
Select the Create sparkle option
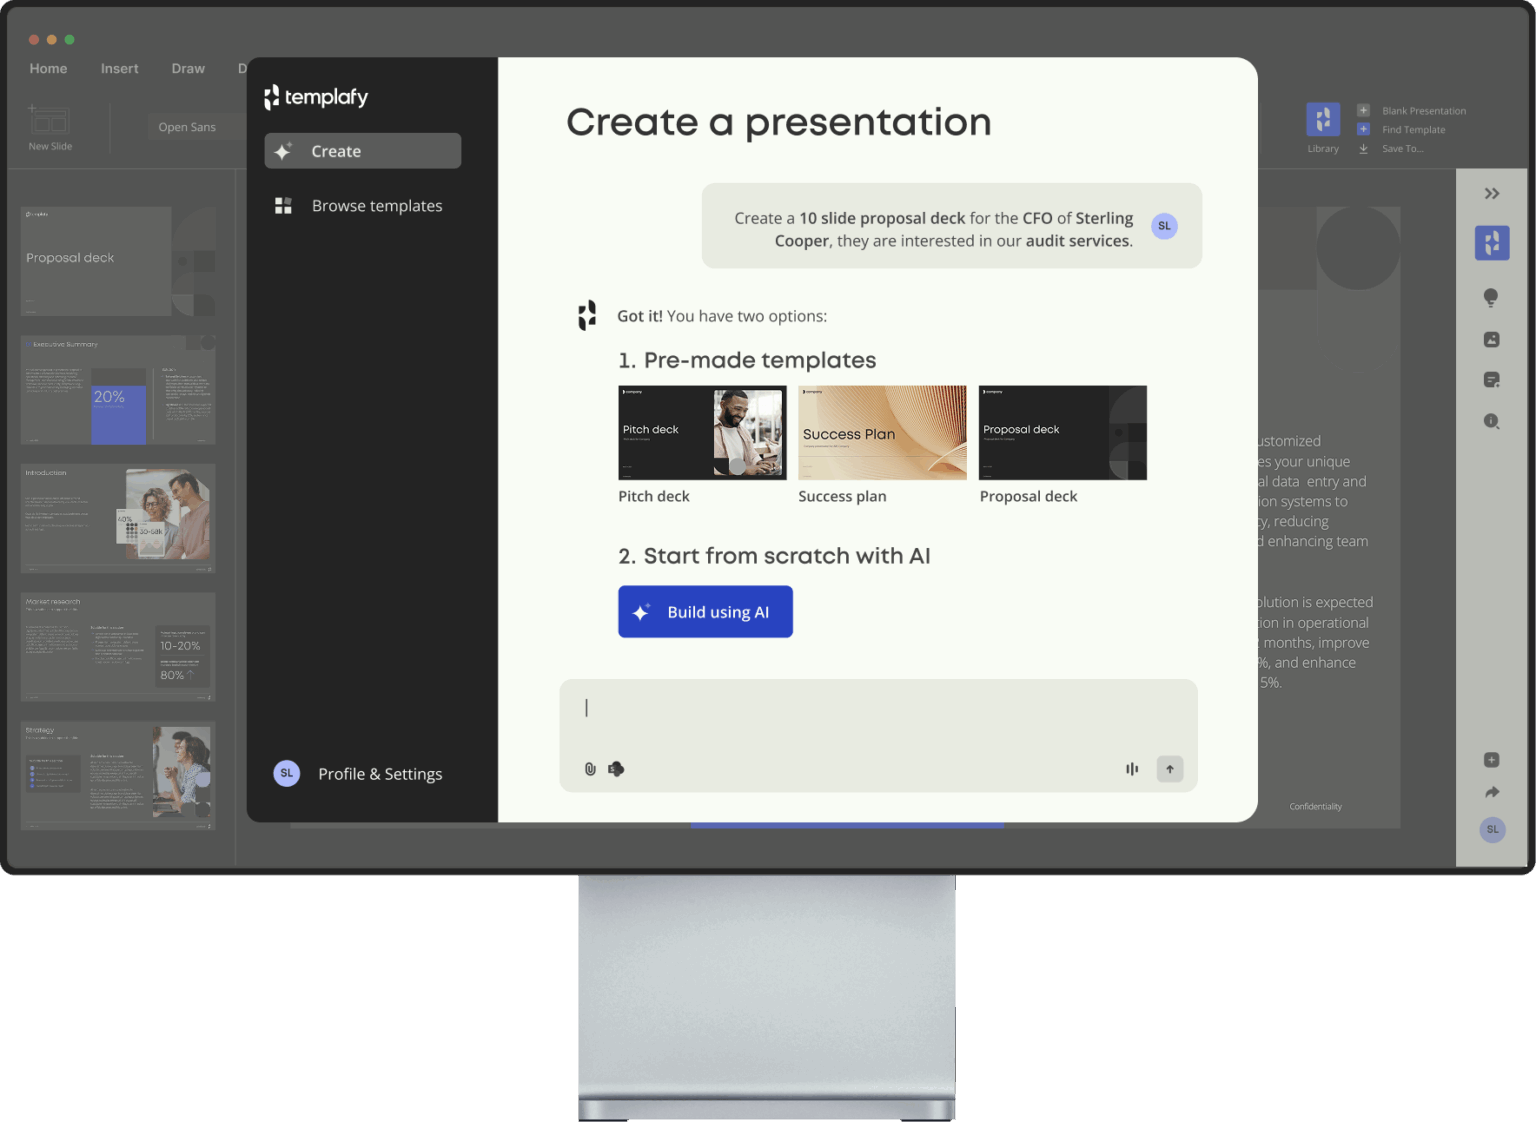[362, 151]
